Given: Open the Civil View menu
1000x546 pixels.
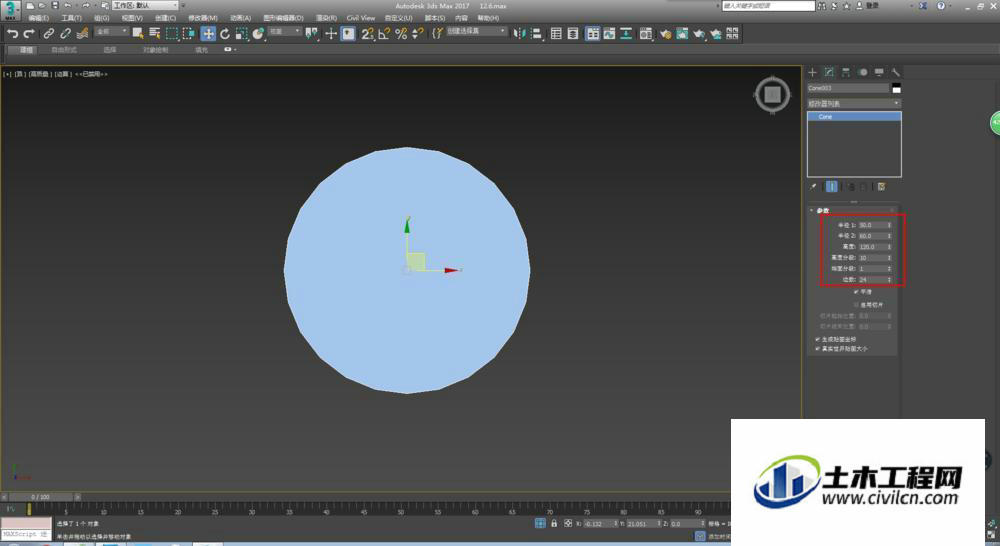Looking at the screenshot, I should point(361,18).
